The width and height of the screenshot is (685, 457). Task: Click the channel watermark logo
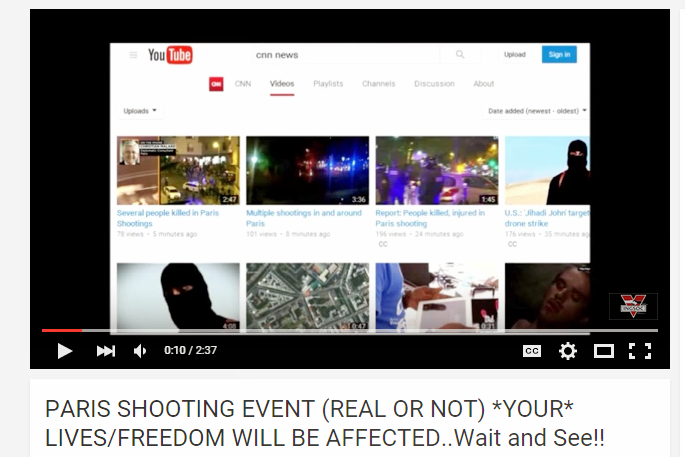pos(633,306)
